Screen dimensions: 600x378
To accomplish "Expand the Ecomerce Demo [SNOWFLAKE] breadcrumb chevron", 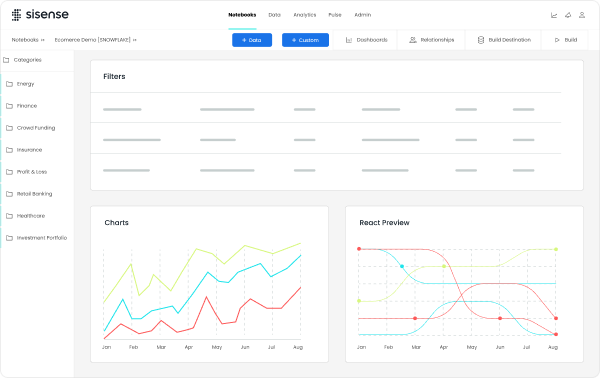I will pyautogui.click(x=135, y=40).
